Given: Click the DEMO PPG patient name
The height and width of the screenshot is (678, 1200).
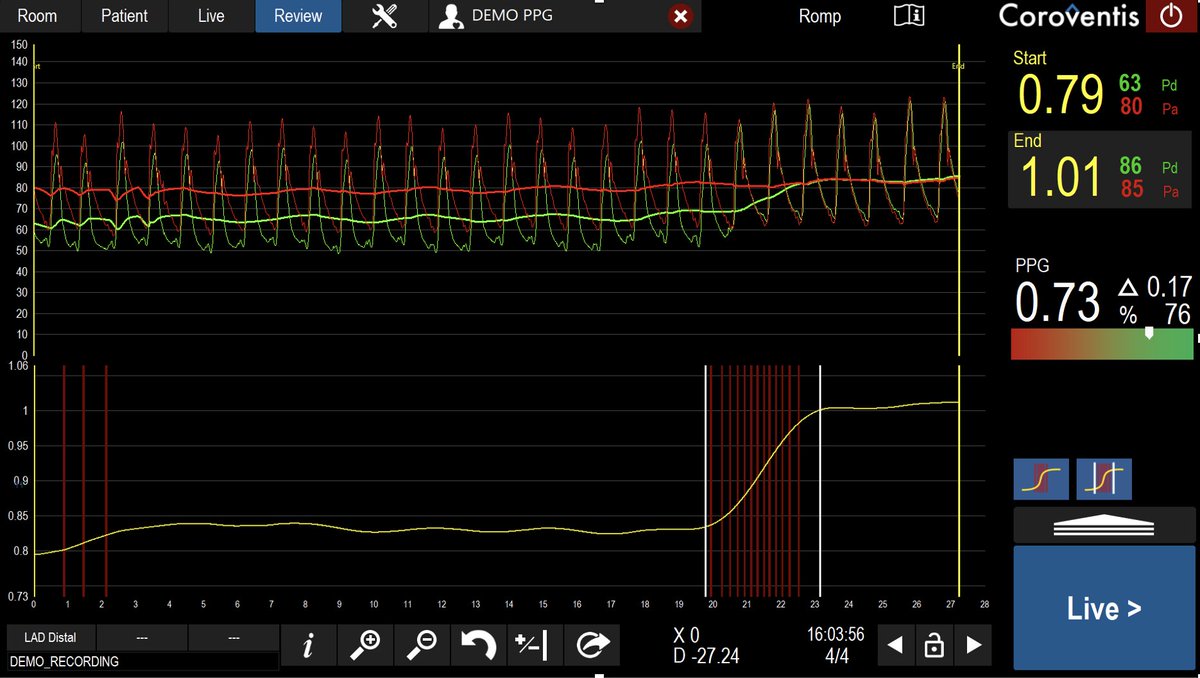Looking at the screenshot, I should pyautogui.click(x=511, y=16).
